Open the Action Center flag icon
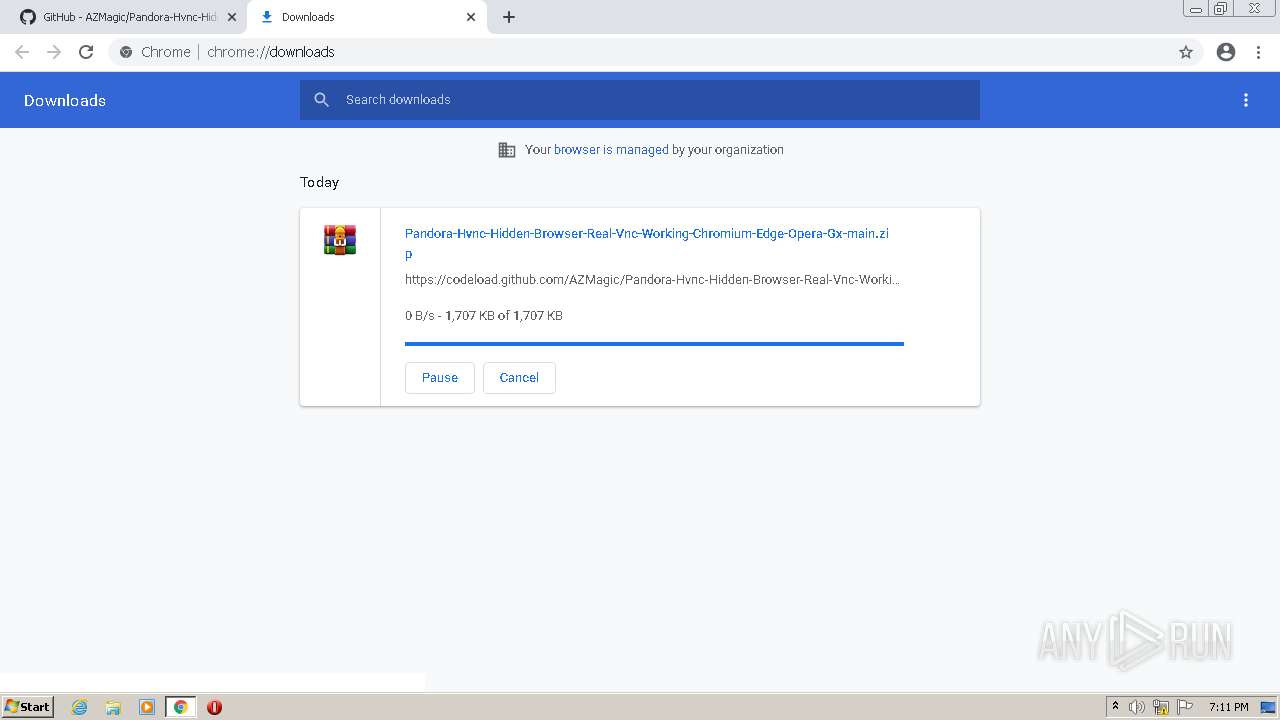This screenshot has width=1280, height=720. click(x=1185, y=707)
